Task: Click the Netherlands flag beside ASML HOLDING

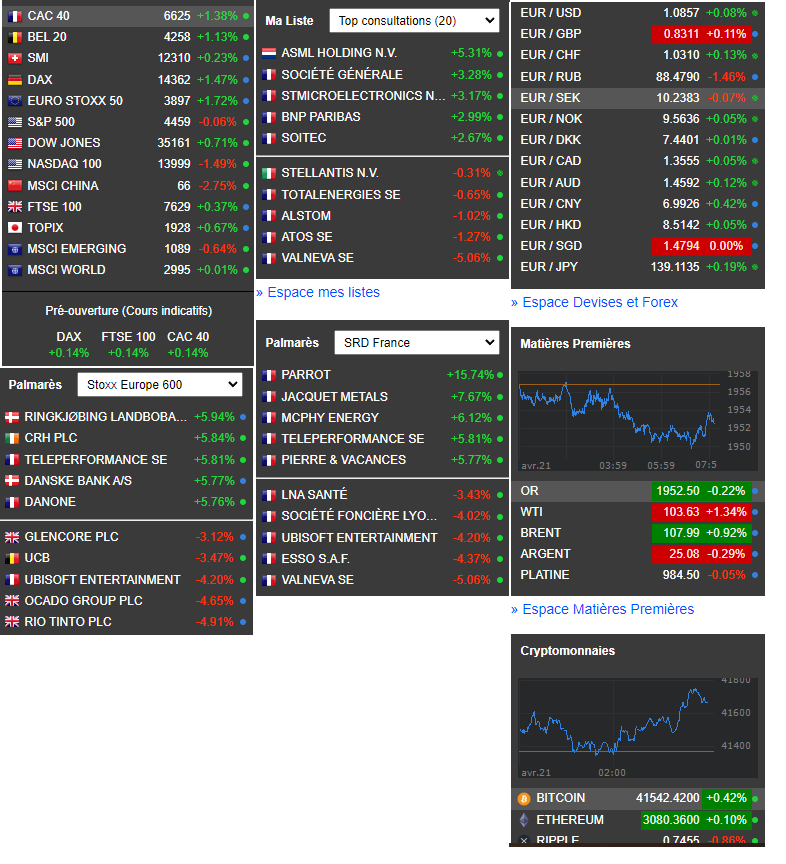Action: pos(269,53)
